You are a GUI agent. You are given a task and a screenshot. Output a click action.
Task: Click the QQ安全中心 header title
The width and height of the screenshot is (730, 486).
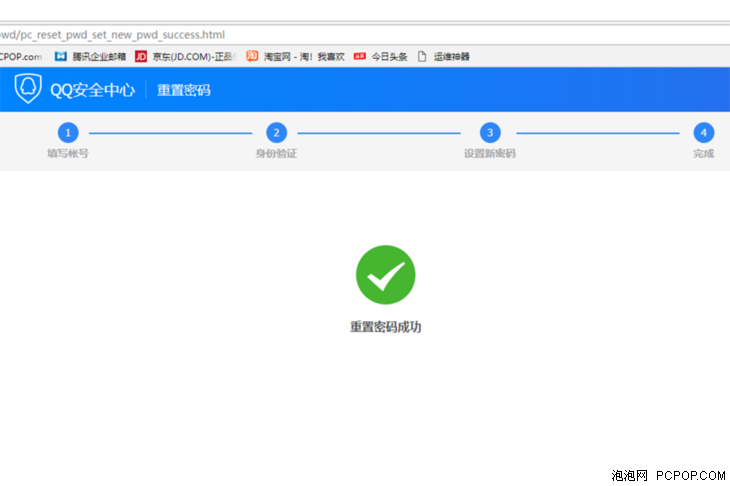tap(93, 90)
